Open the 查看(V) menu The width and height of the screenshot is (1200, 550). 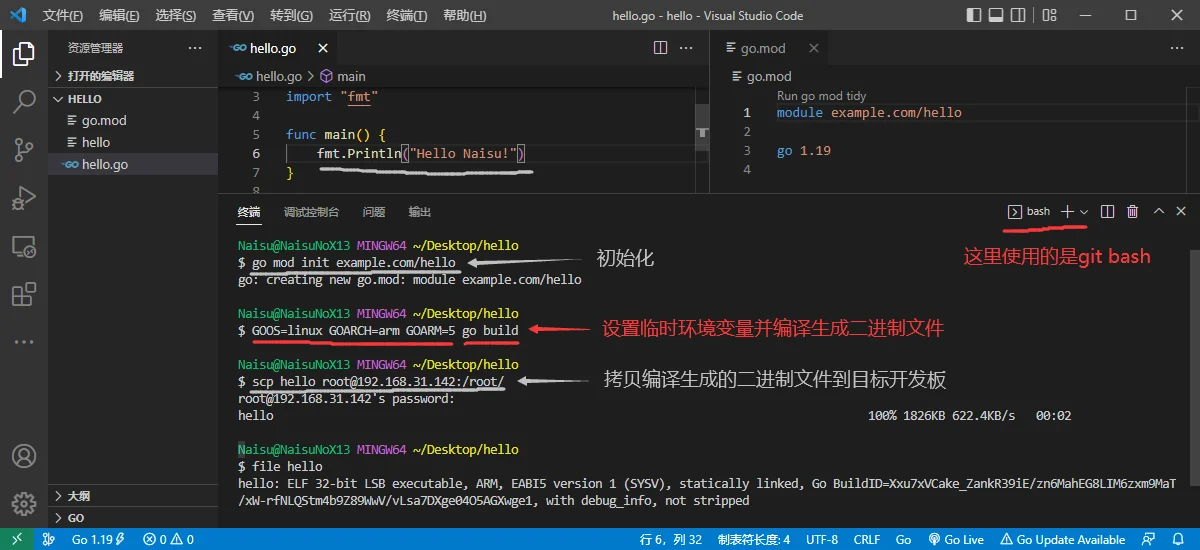click(233, 16)
